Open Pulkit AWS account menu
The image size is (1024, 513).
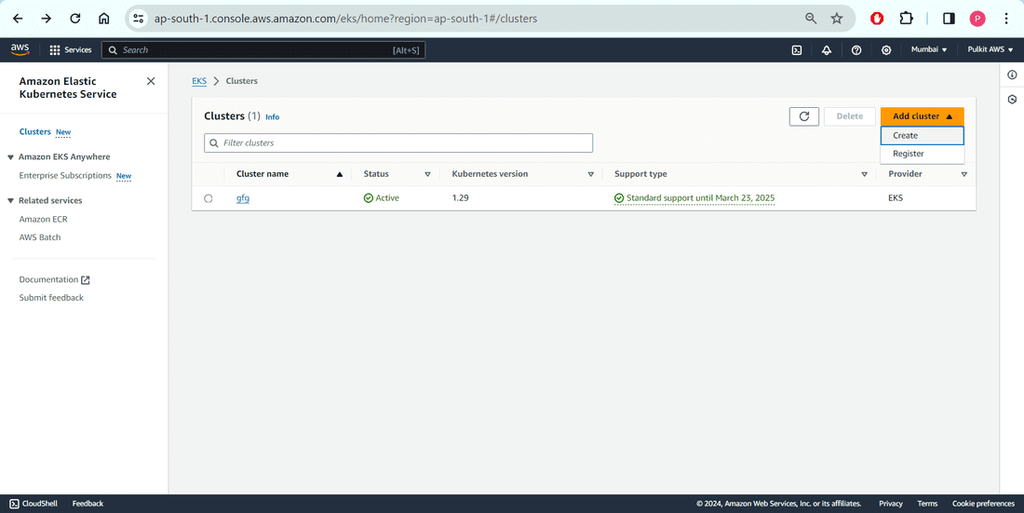(x=990, y=50)
